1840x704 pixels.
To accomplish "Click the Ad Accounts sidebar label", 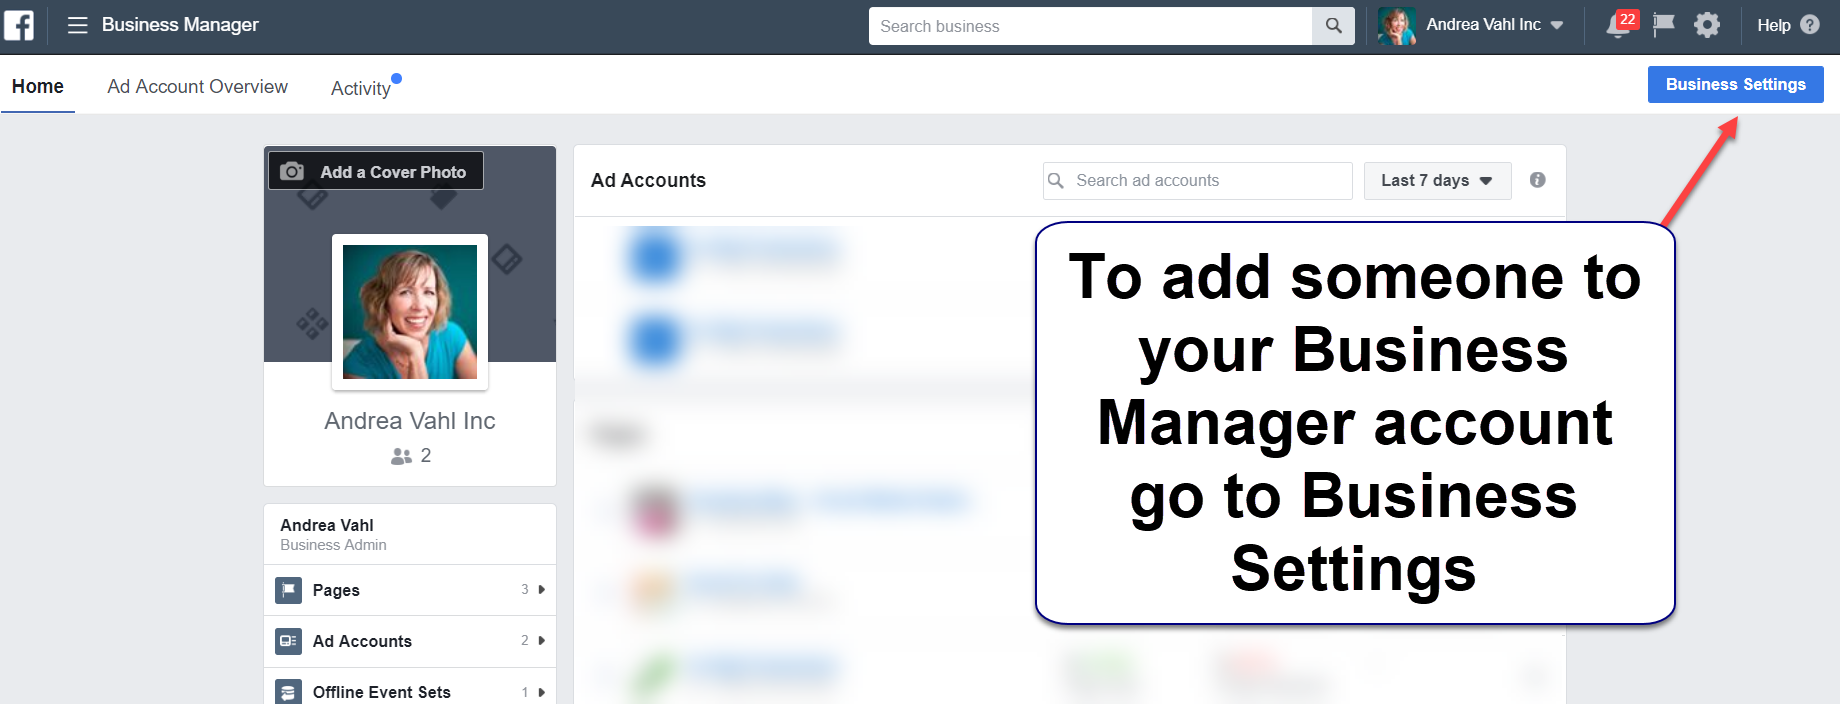I will click(x=362, y=641).
